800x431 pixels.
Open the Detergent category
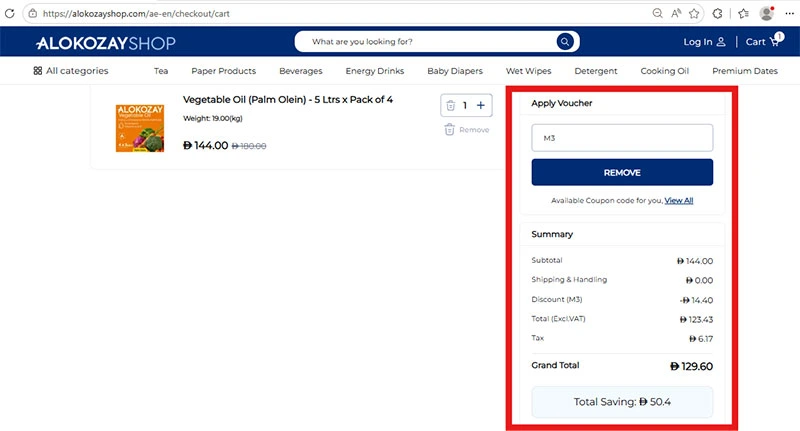coord(595,71)
